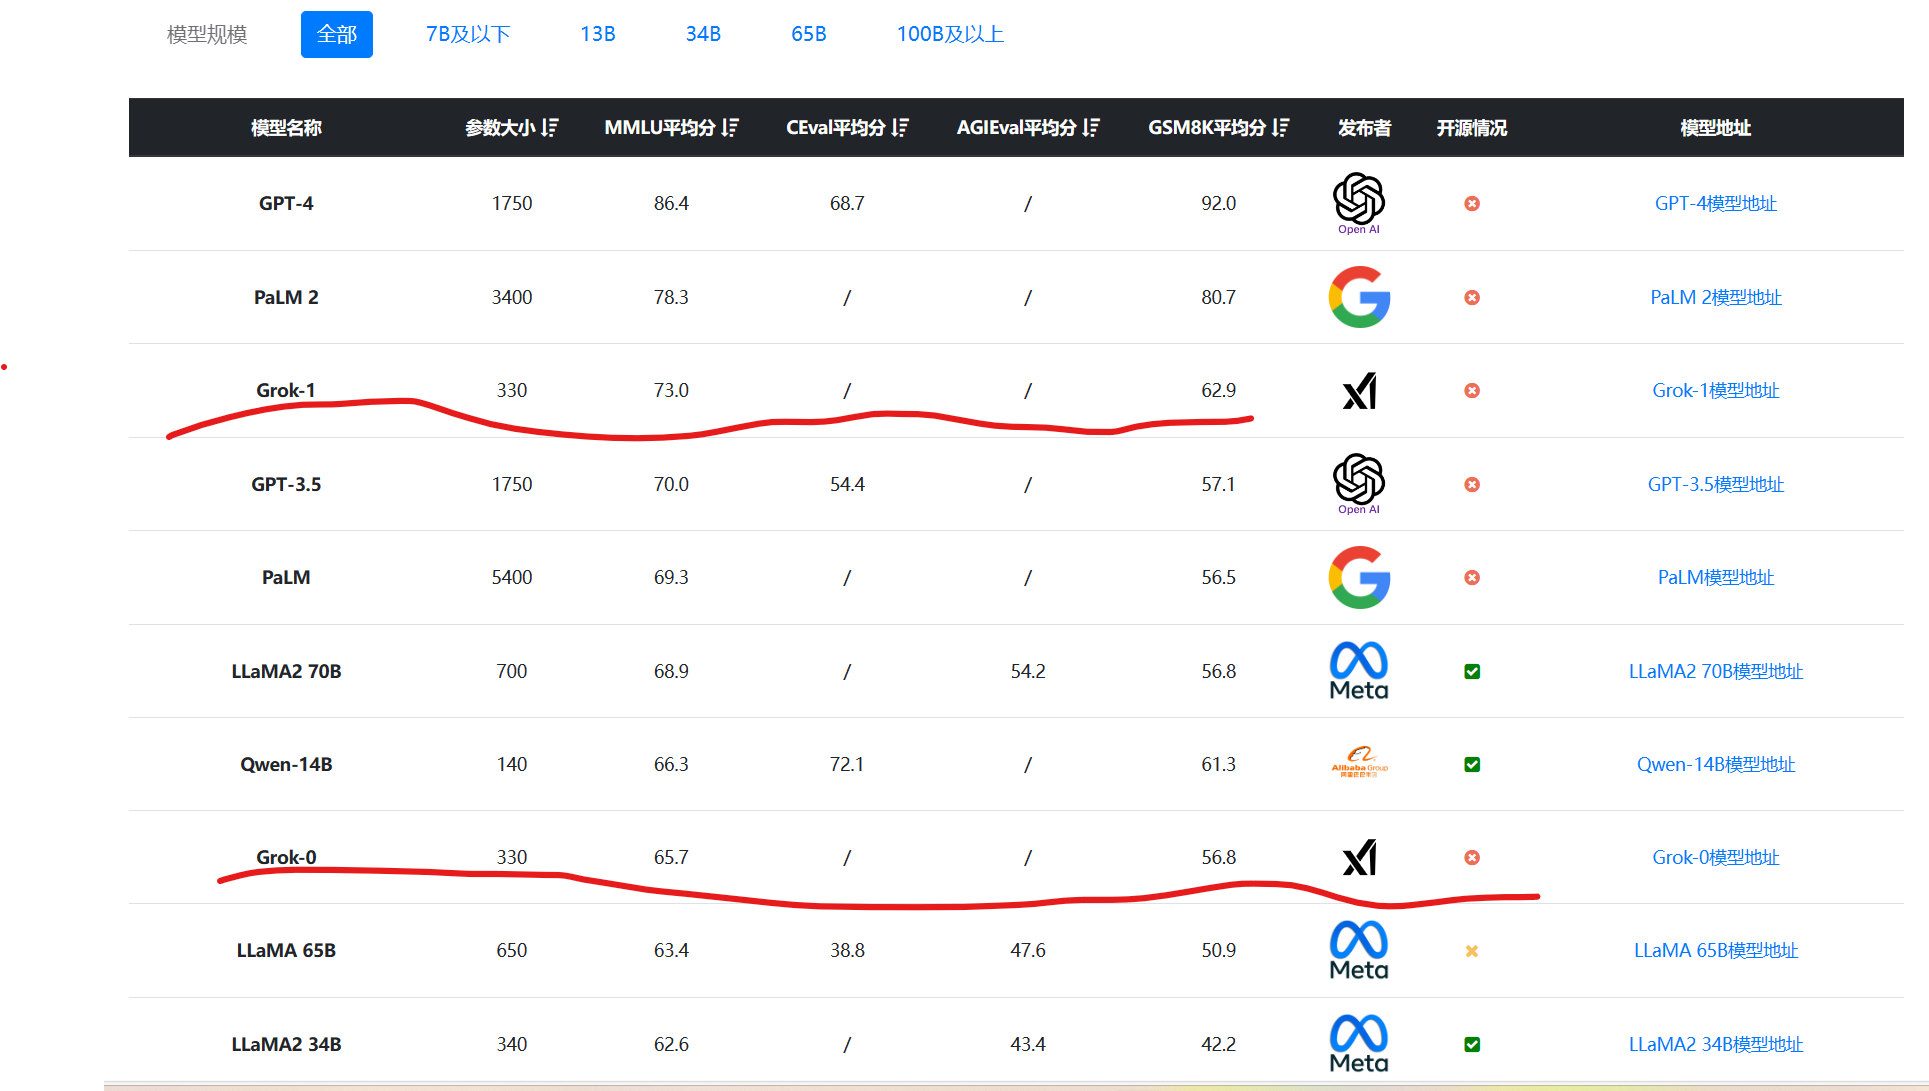Click the Alibaba logo in Qwen-14B row
Viewport: 1929px width, 1091px height.
click(1359, 763)
